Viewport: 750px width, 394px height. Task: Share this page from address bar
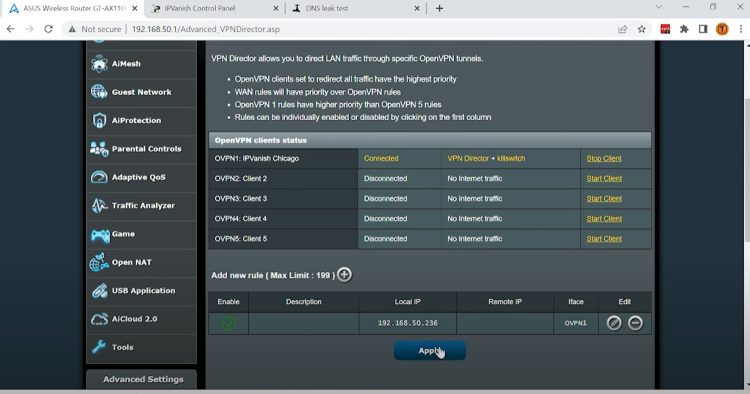pos(622,29)
